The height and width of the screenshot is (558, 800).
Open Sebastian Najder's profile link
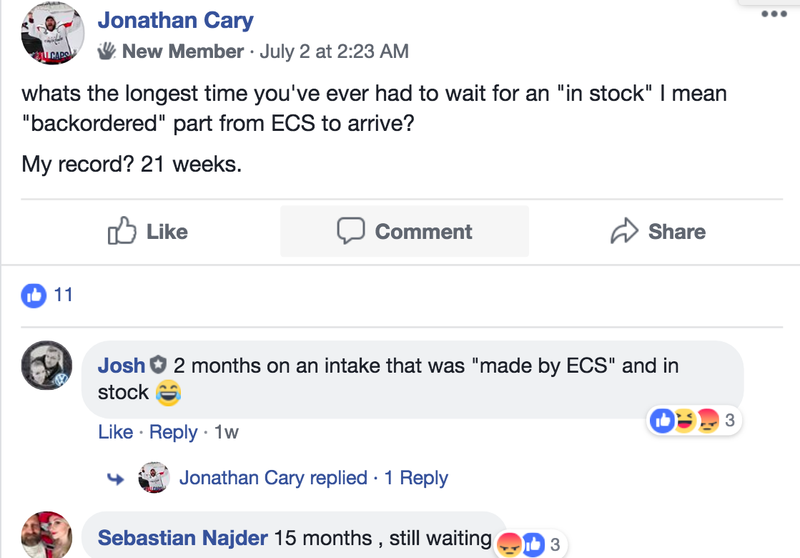tap(183, 538)
